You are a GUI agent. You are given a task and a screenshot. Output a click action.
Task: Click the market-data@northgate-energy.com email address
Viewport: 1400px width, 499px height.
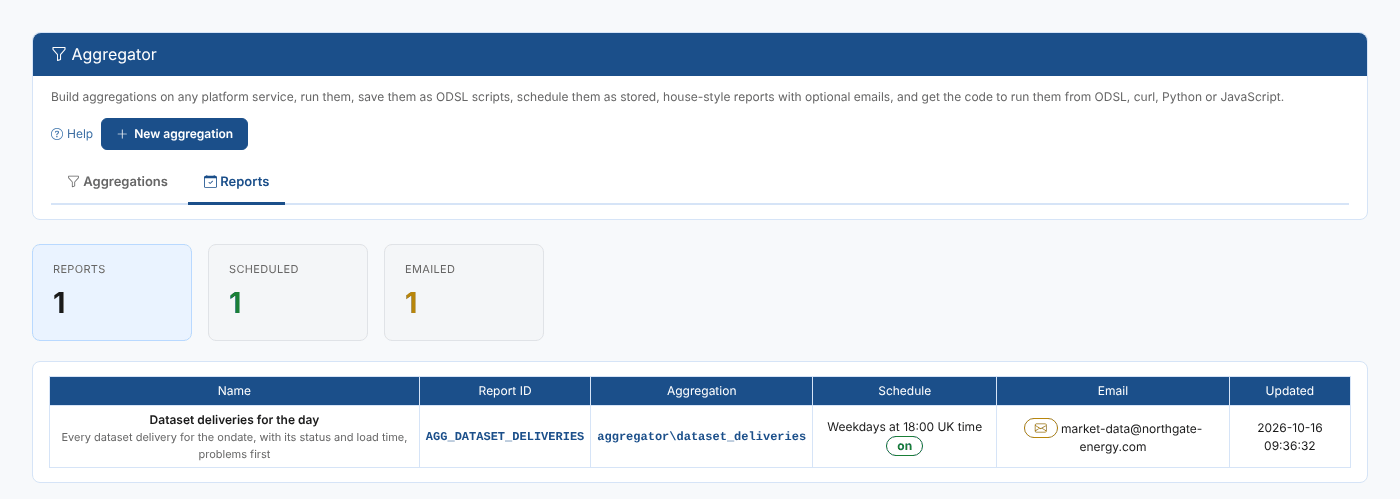(1131, 437)
